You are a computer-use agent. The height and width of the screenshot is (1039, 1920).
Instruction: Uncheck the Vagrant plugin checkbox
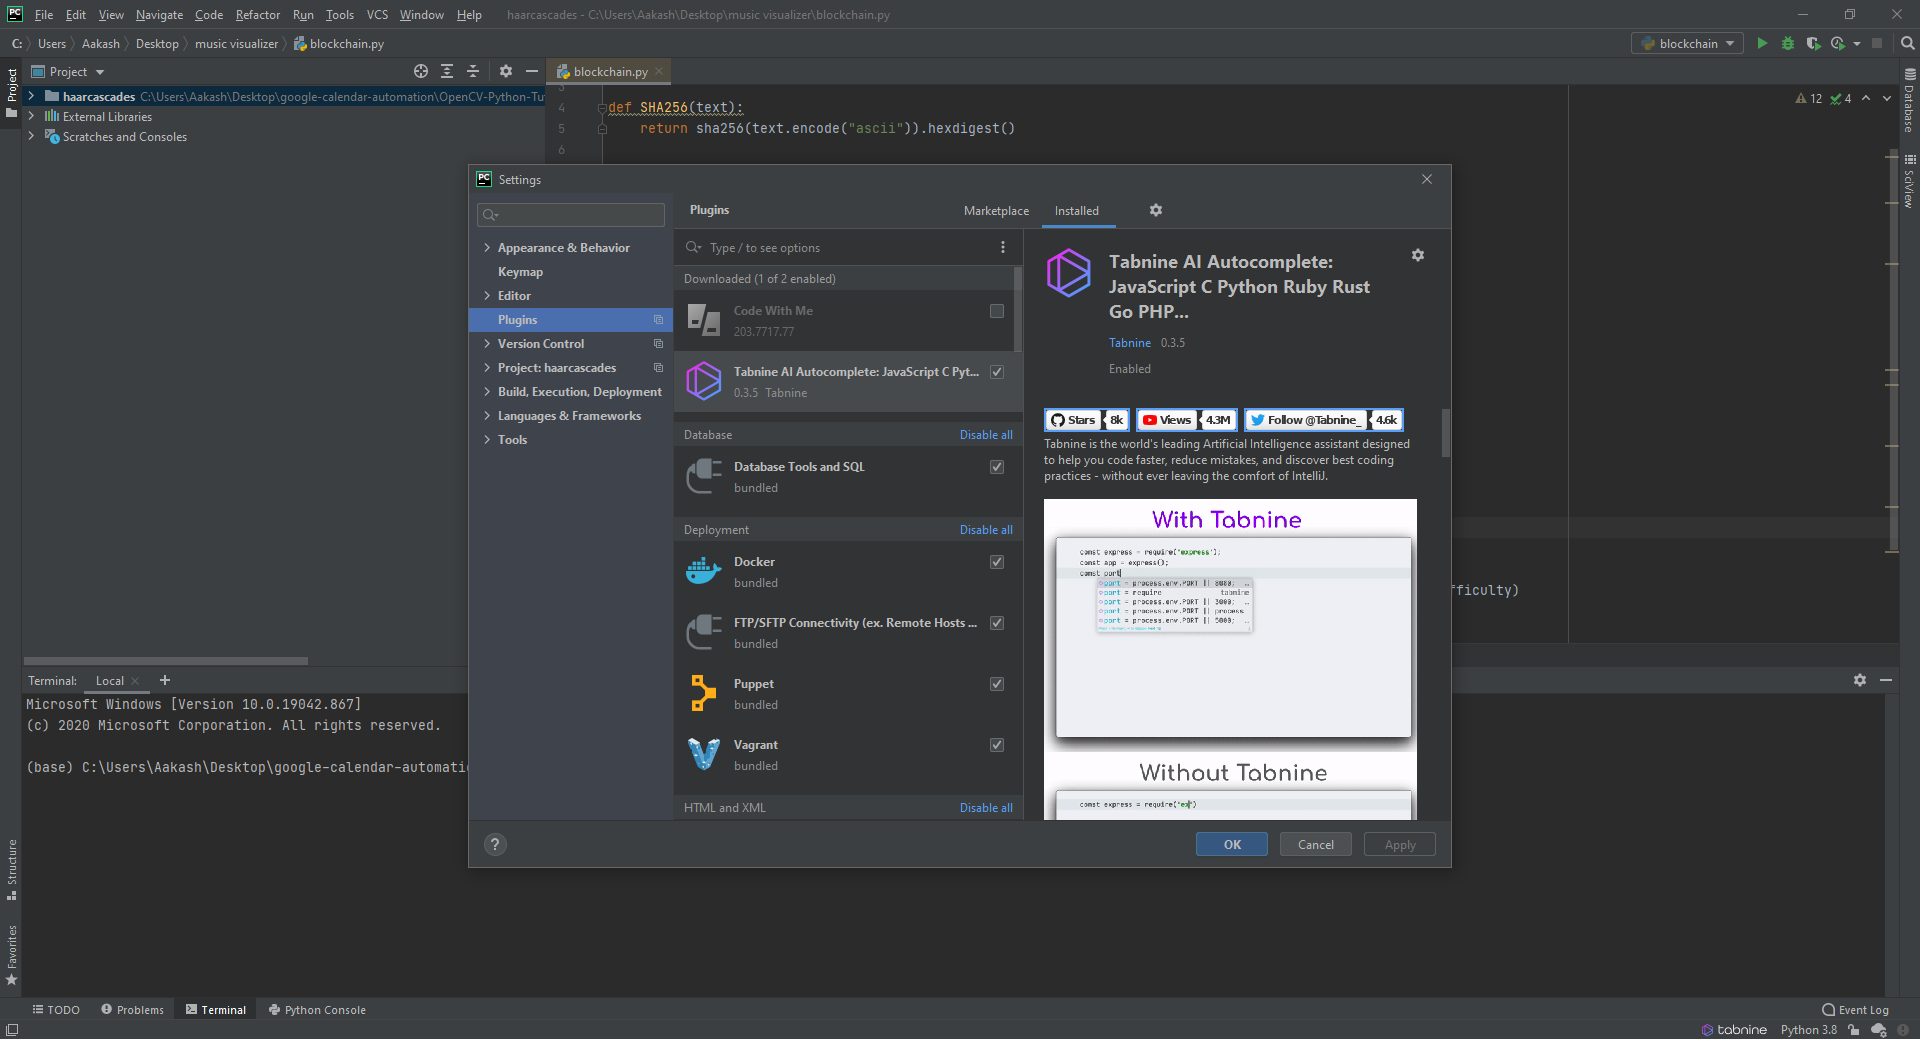(x=997, y=745)
